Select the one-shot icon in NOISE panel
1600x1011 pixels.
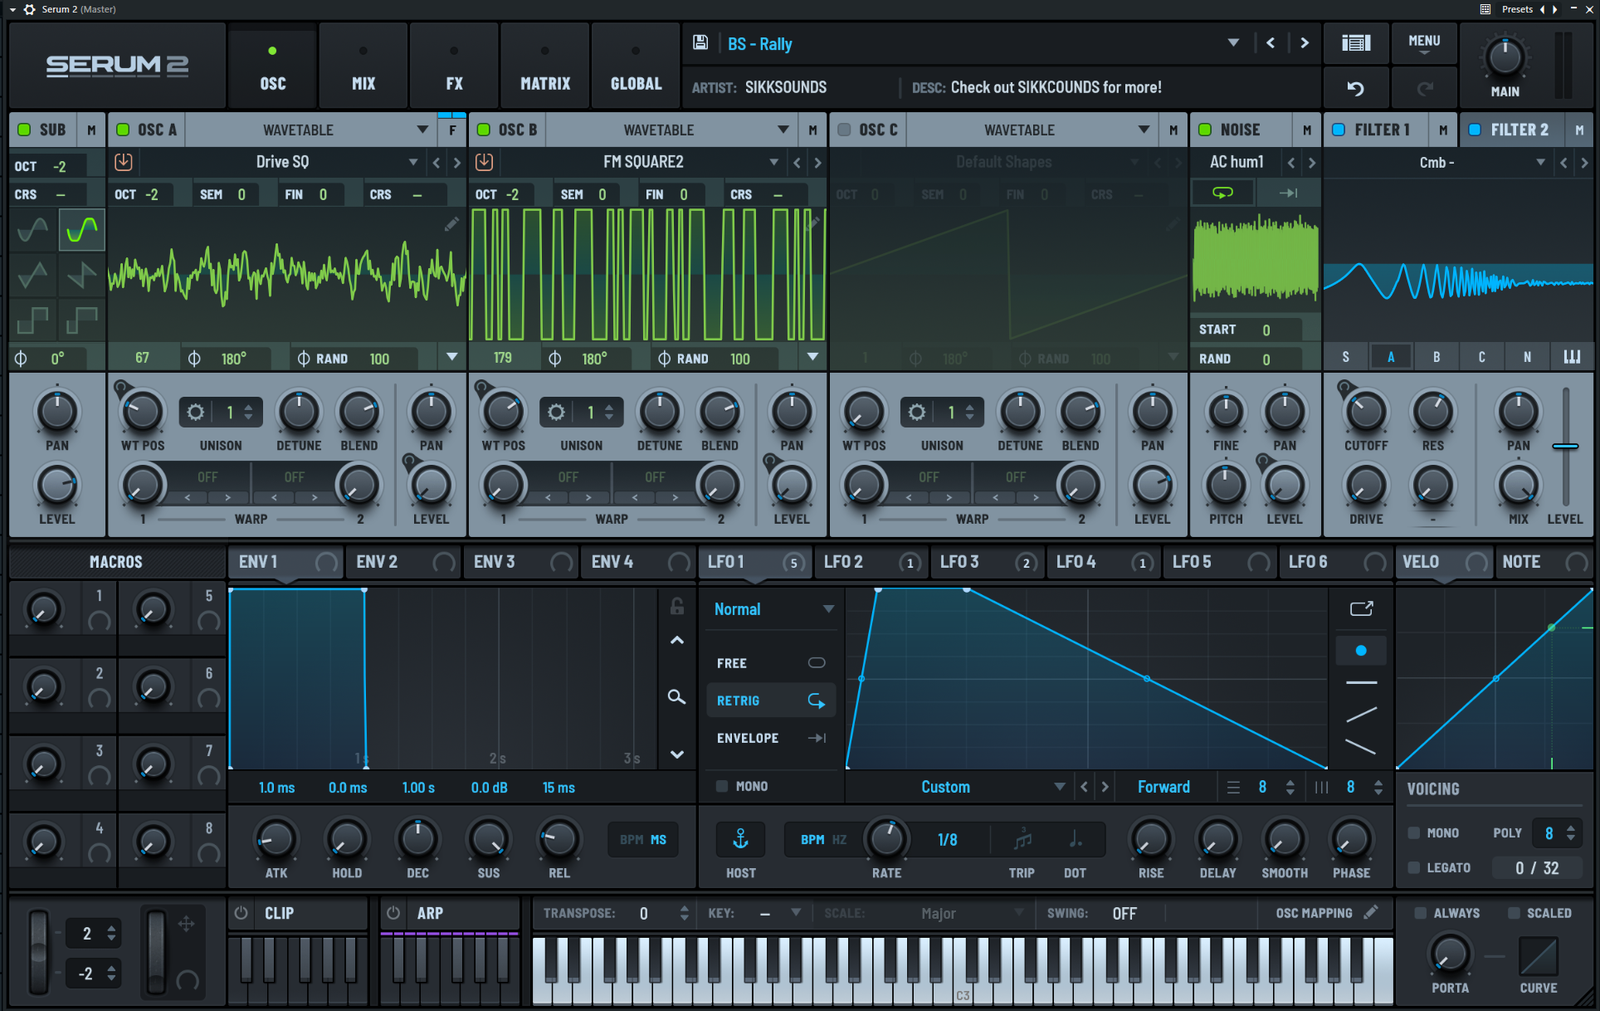pos(1289,192)
